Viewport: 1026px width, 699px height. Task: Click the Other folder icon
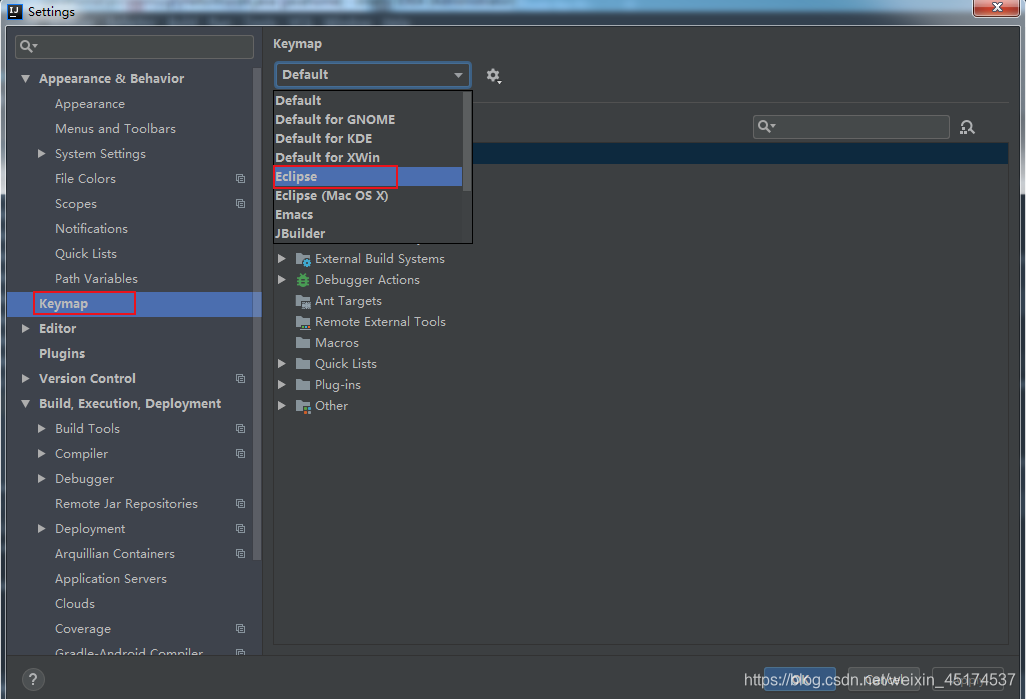pos(303,406)
